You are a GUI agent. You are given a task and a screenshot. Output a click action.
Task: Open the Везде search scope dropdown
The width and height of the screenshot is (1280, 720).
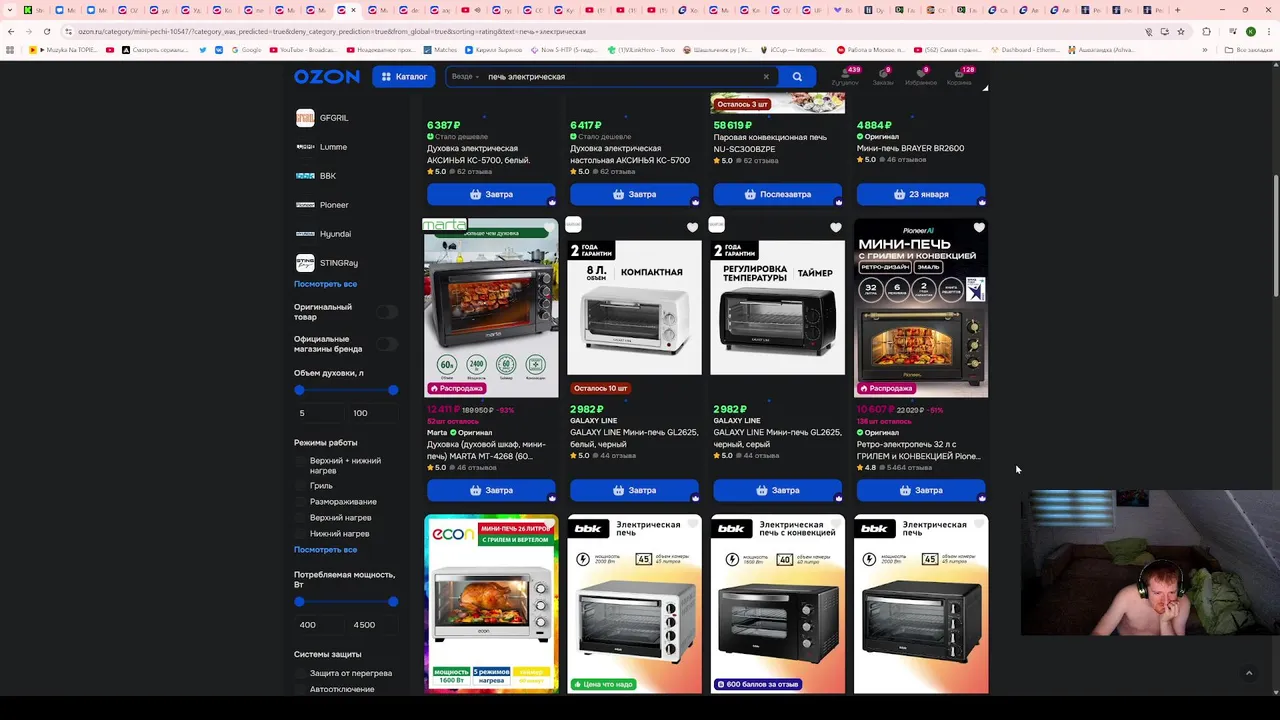click(x=465, y=77)
